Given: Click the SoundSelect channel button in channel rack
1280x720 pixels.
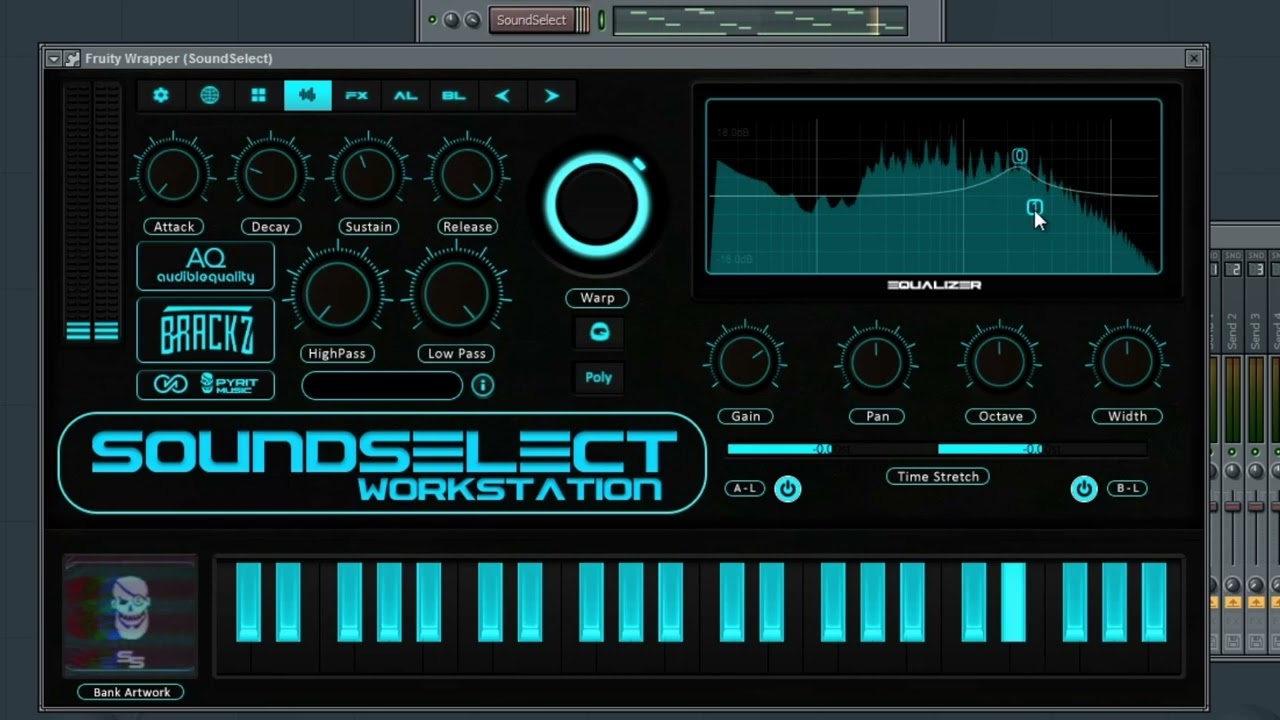Looking at the screenshot, I should pyautogui.click(x=531, y=20).
